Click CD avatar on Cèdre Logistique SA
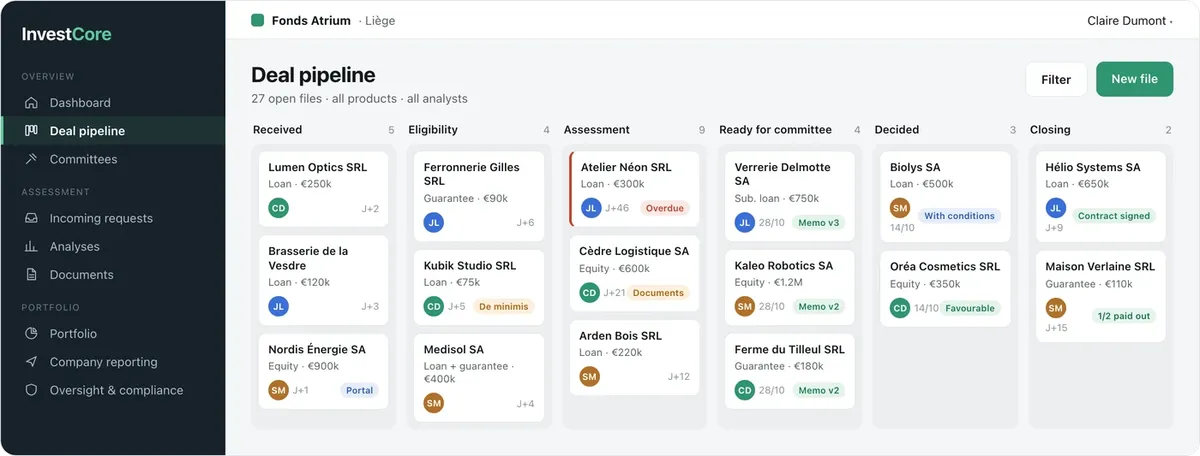Viewport: 1200px width, 456px height. [x=590, y=292]
